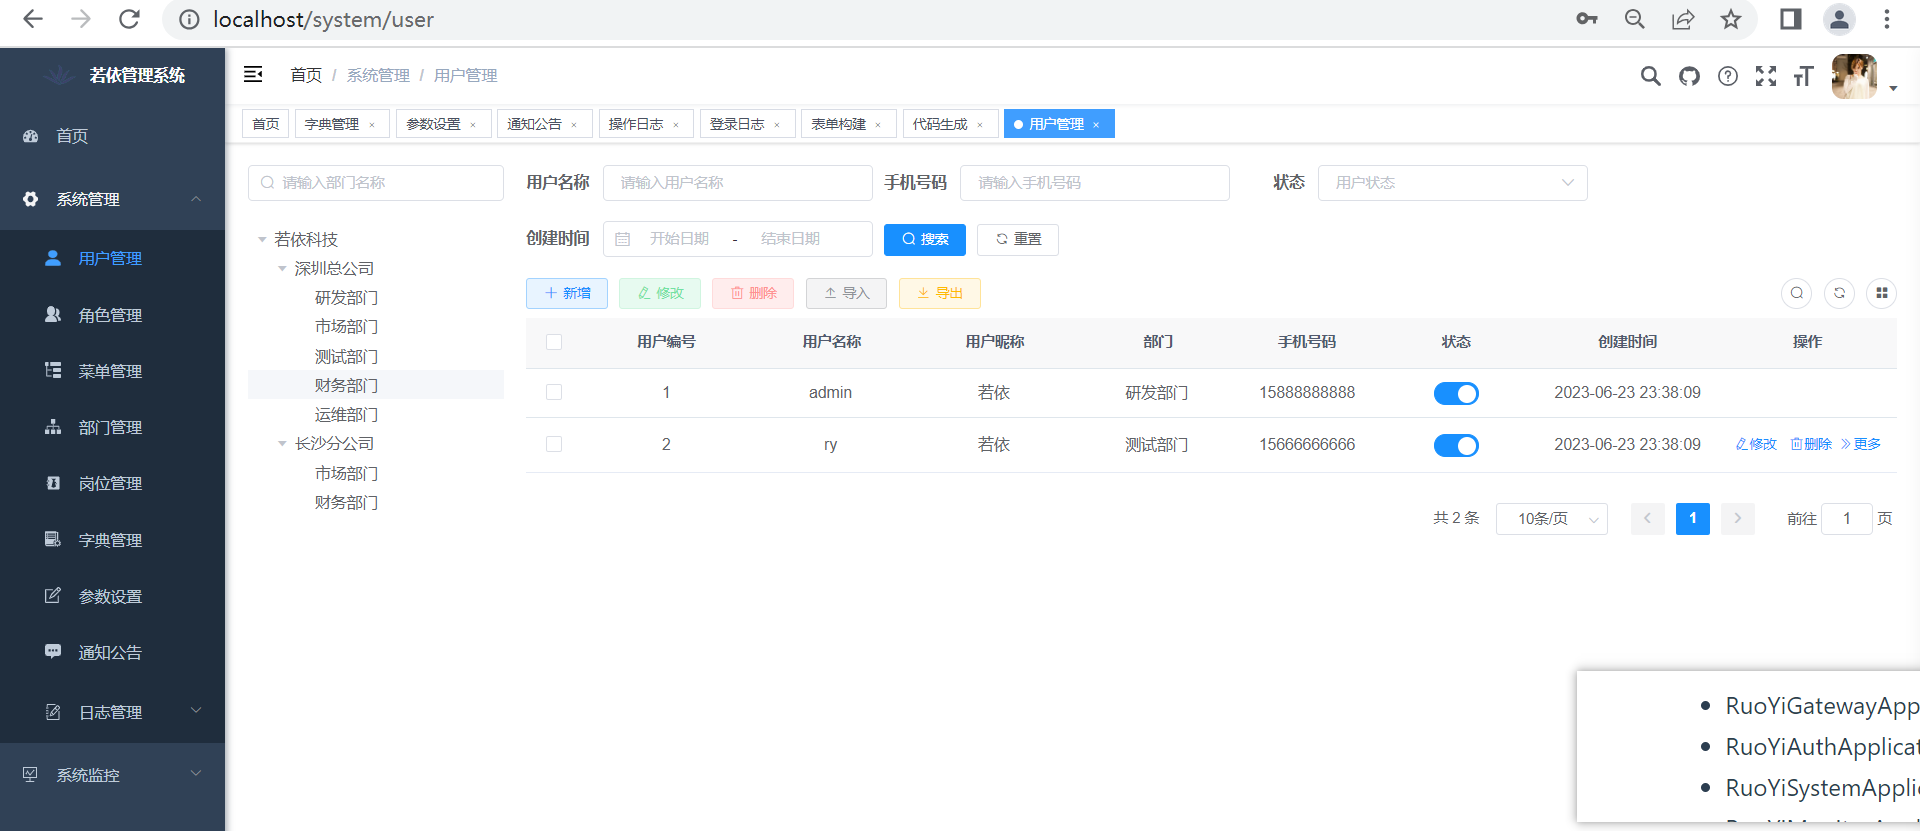The height and width of the screenshot is (831, 1920).
Task: Expand 日志管理 sidebar submenu
Action: coord(112,712)
